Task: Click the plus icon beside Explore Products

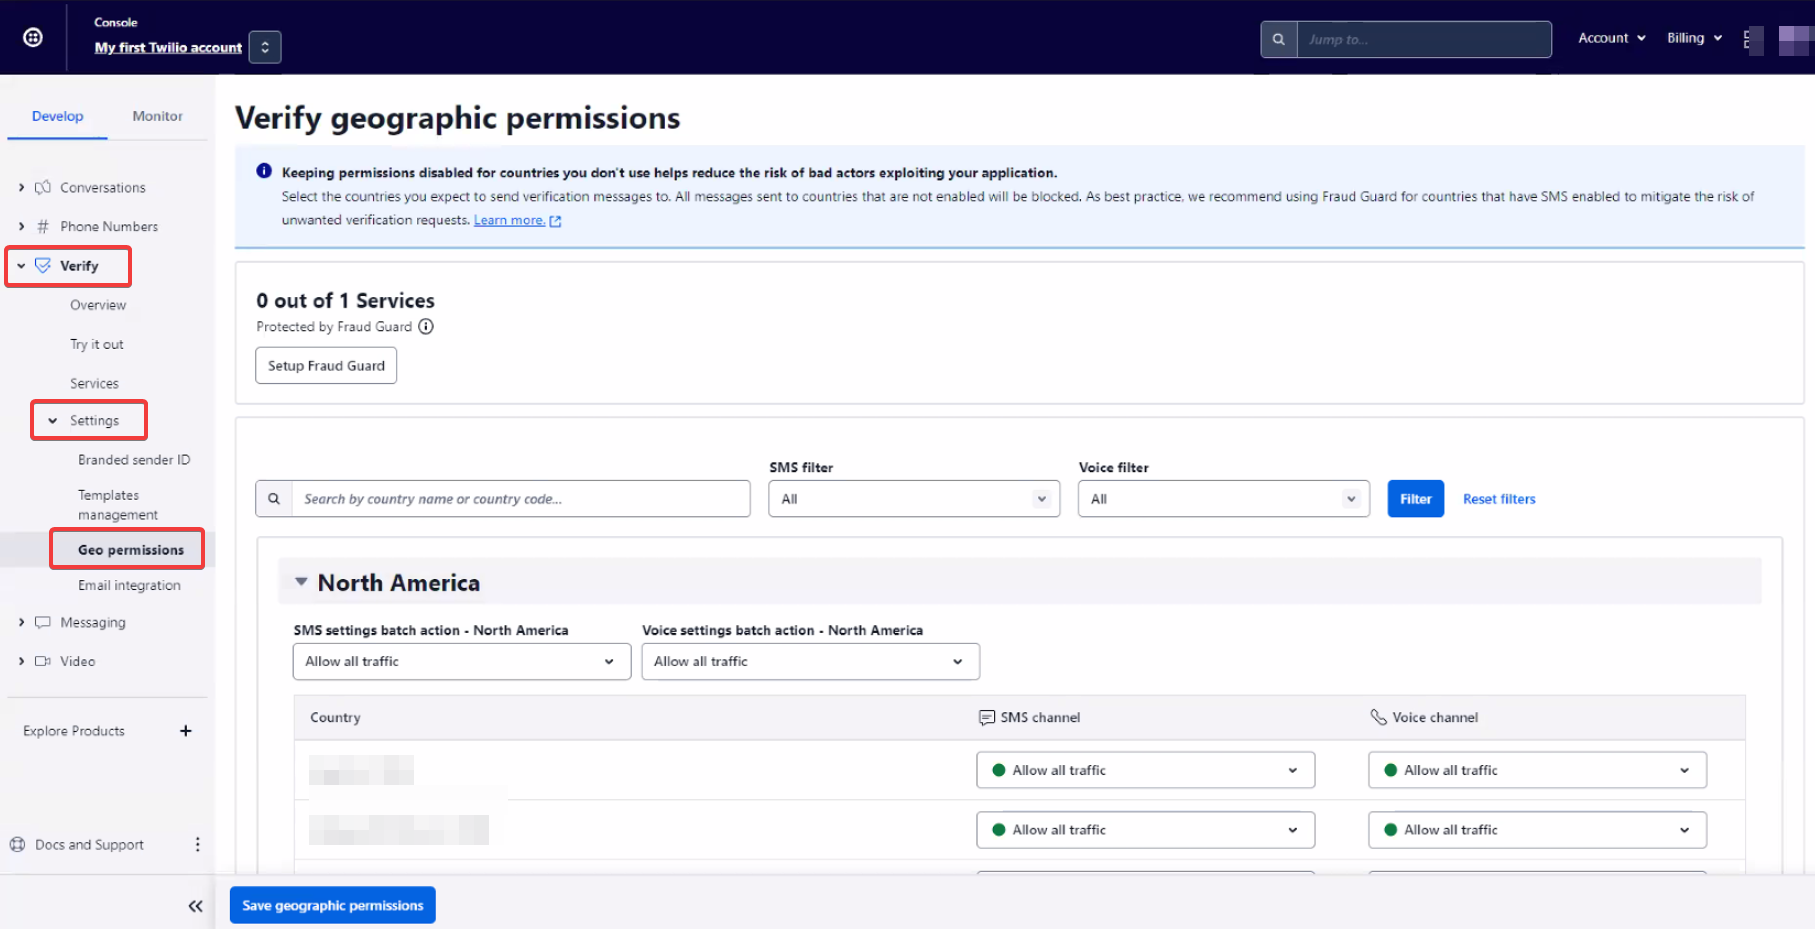Action: coord(186,731)
